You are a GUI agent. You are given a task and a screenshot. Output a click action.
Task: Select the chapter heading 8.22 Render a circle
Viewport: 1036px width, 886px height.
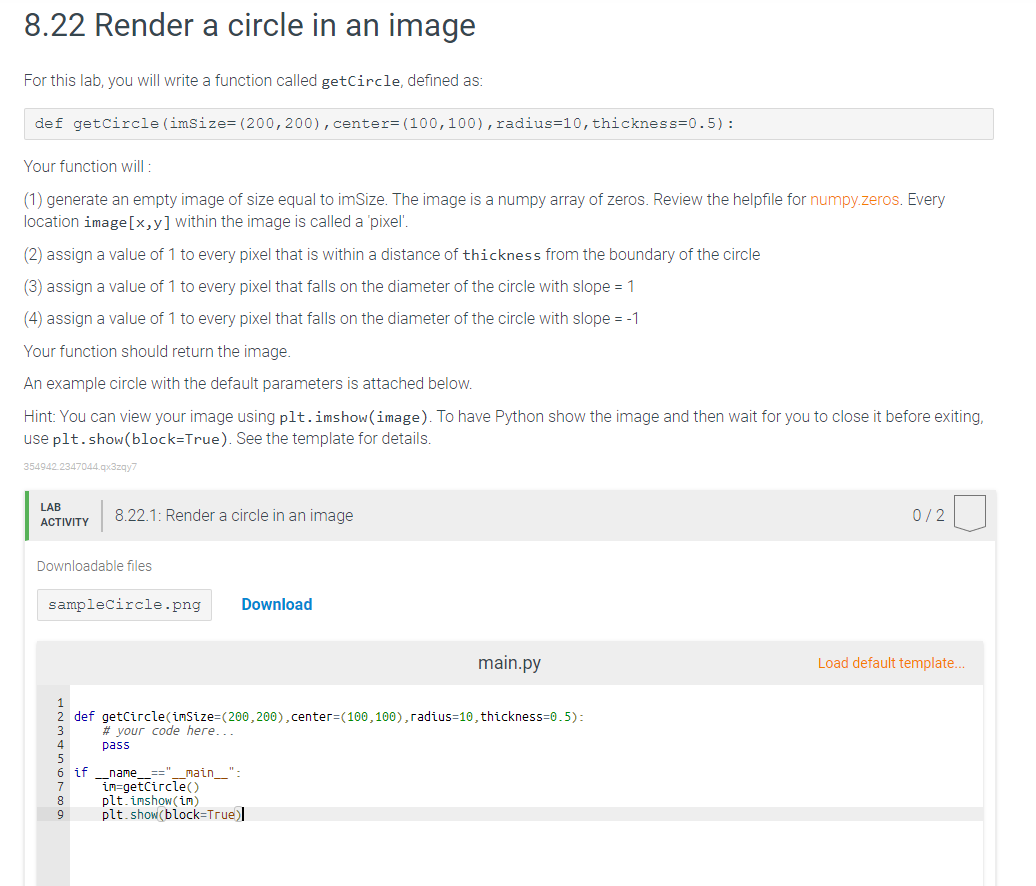pyautogui.click(x=248, y=26)
